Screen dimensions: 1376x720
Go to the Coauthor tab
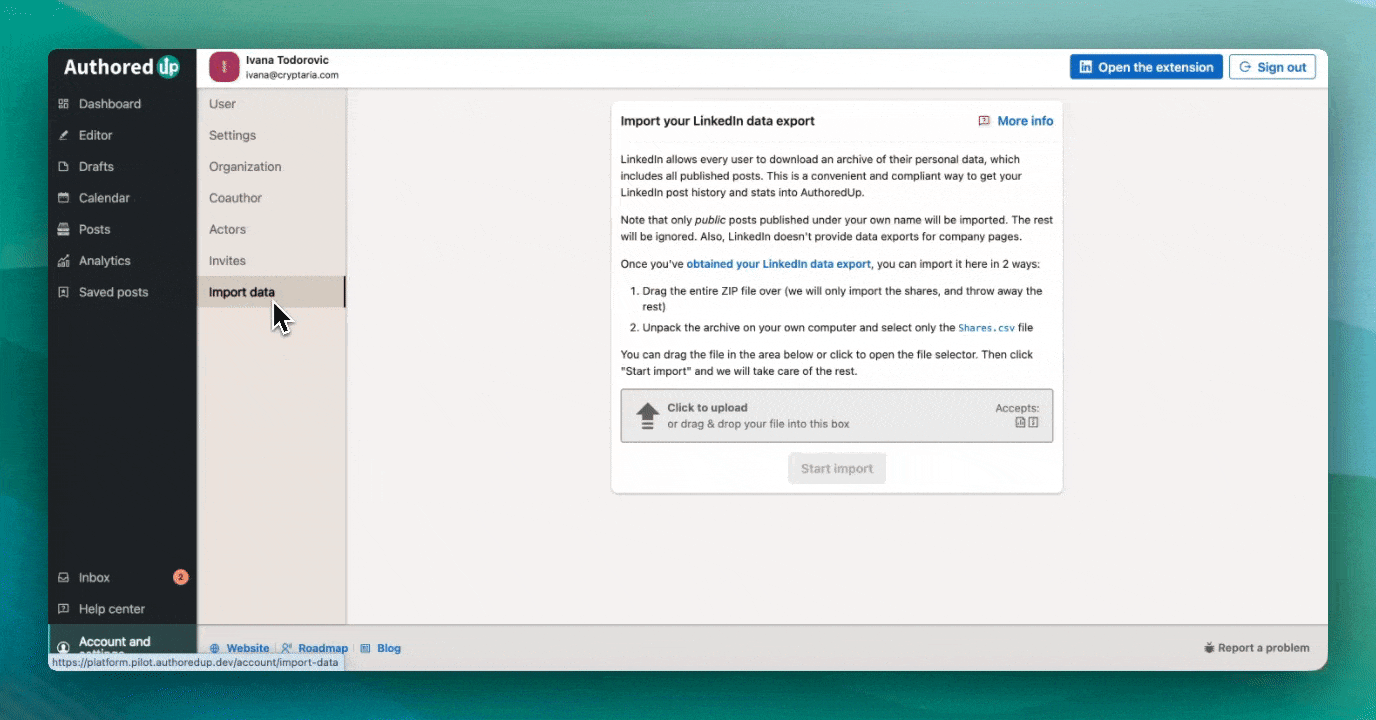[235, 198]
